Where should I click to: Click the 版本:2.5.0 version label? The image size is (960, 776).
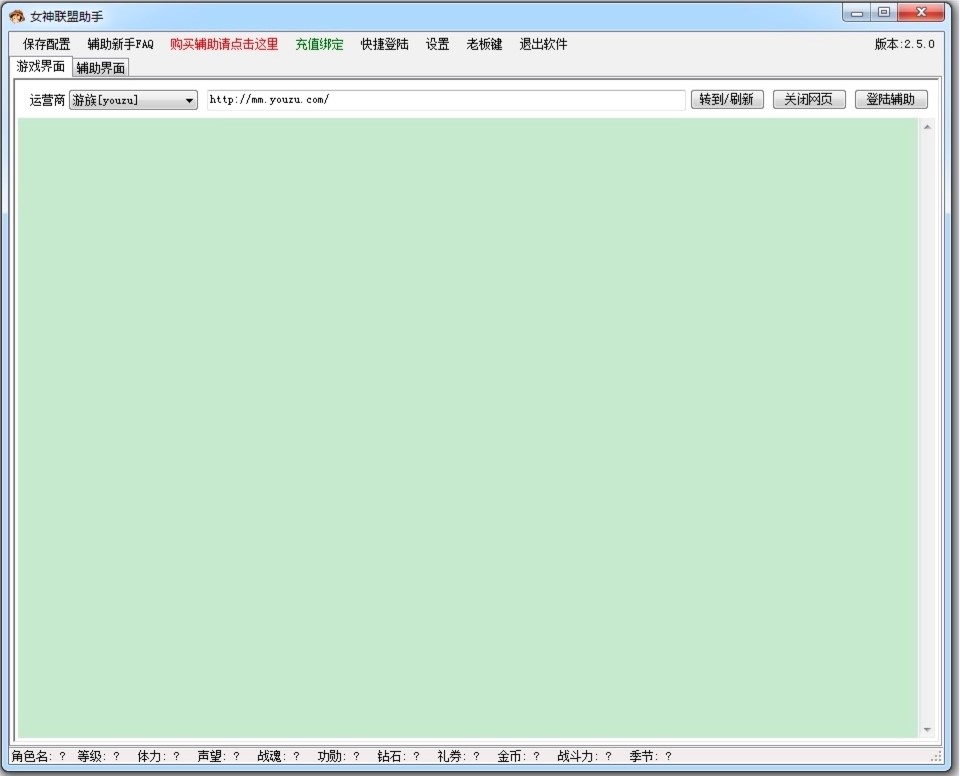point(904,44)
